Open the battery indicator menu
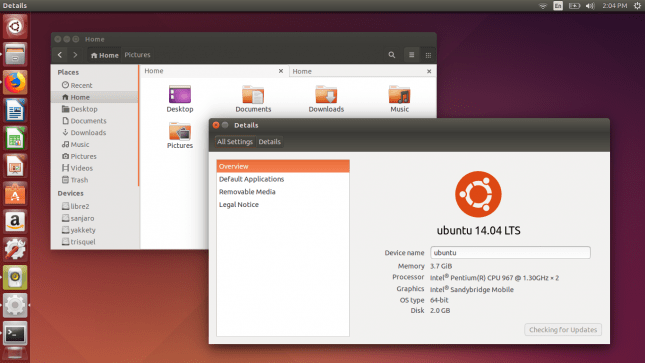 pyautogui.click(x=574, y=6)
